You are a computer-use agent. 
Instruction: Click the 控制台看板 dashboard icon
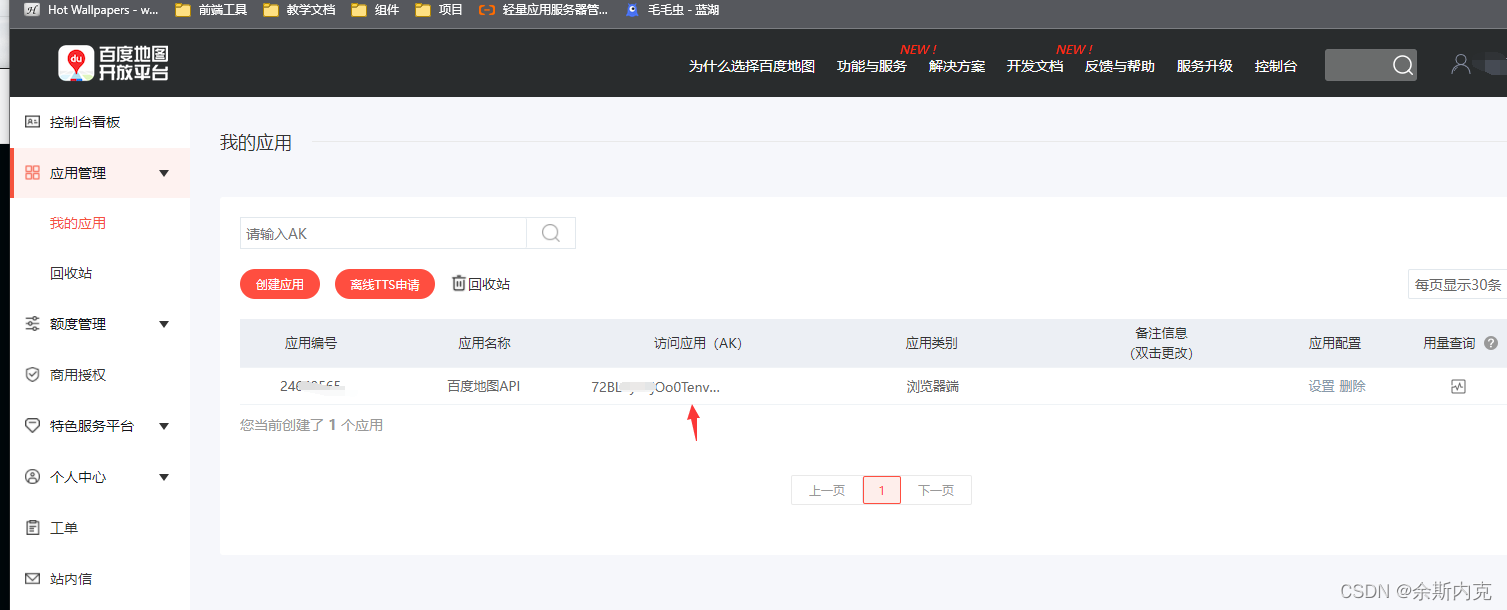pos(32,122)
